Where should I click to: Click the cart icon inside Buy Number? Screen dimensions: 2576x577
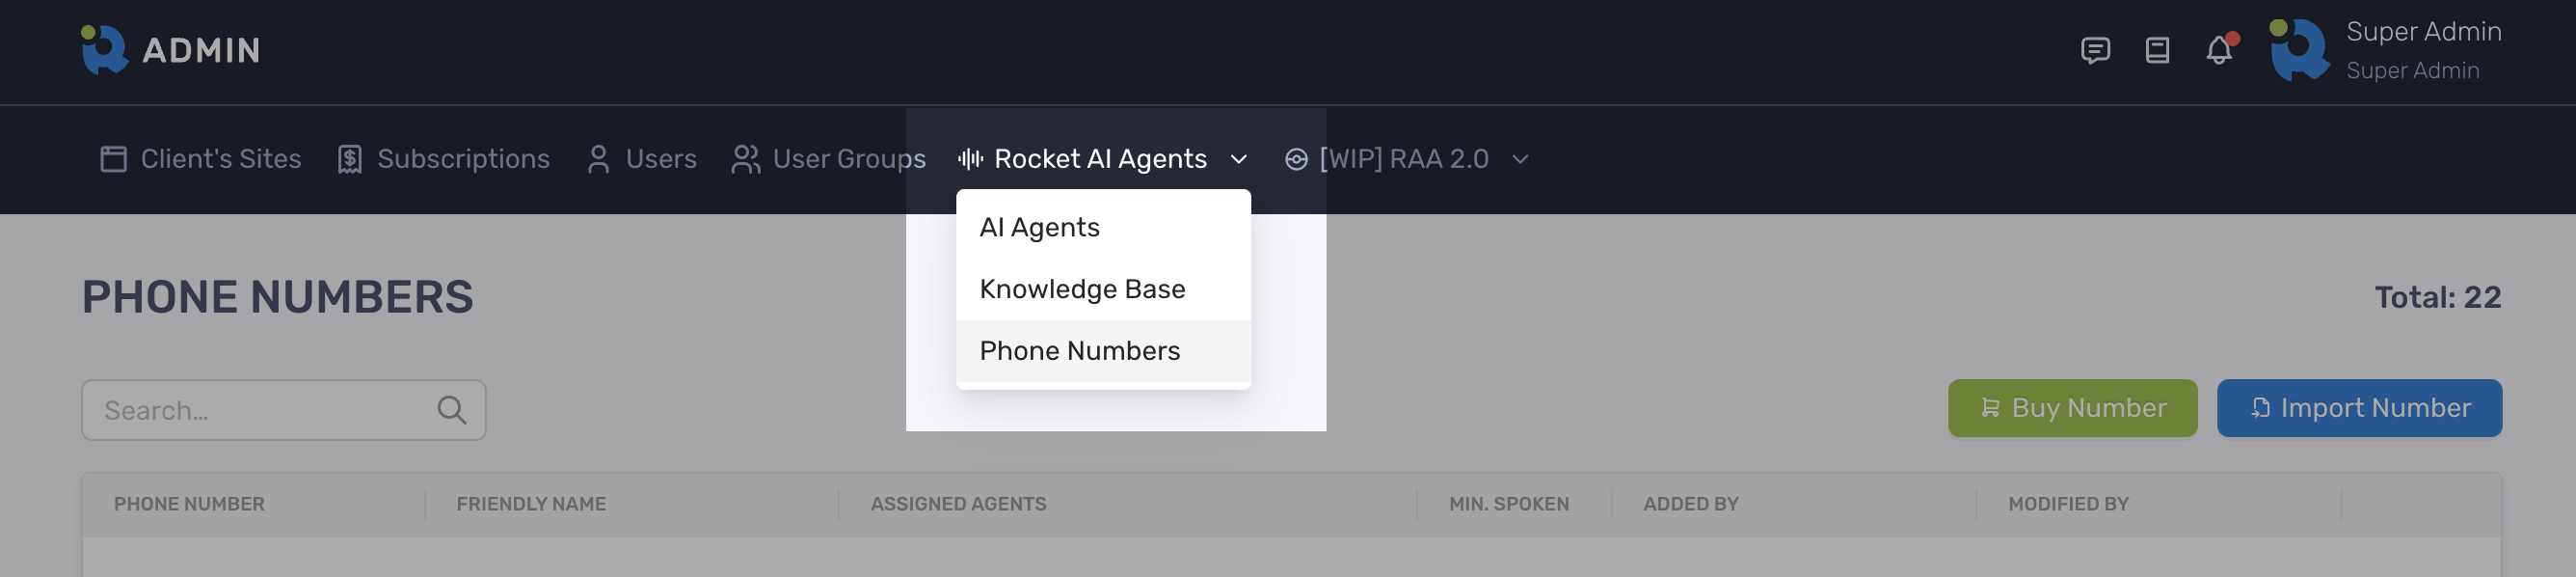(1990, 408)
